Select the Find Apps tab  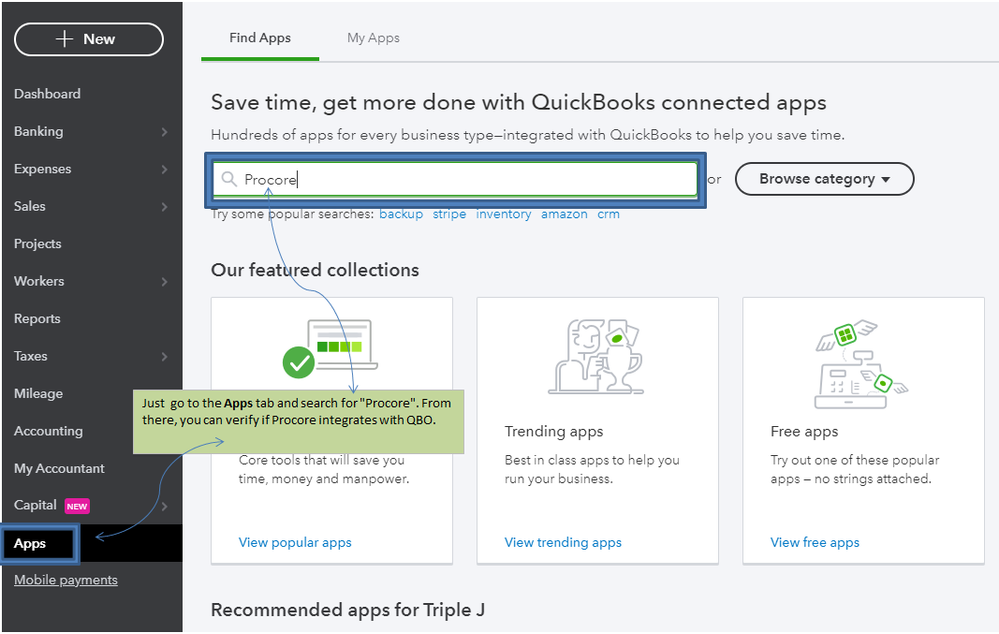tap(260, 38)
